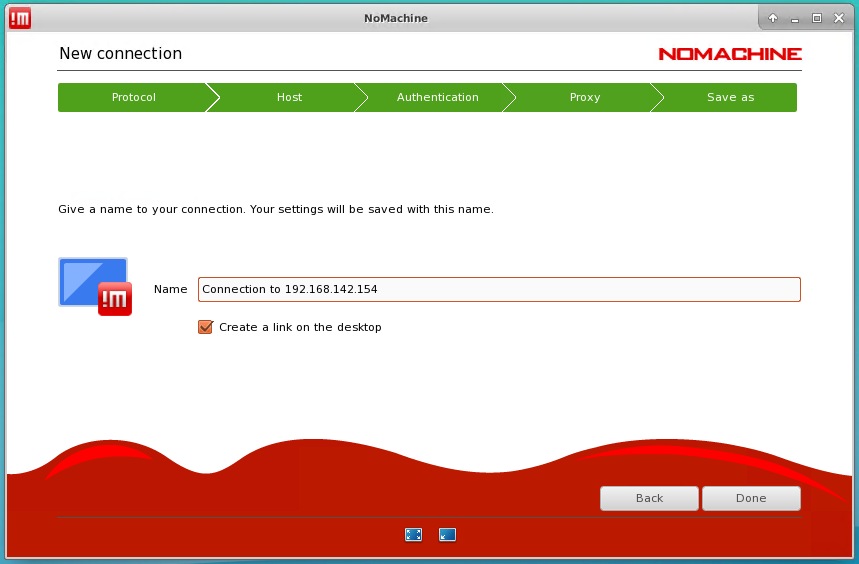Image resolution: width=859 pixels, height=564 pixels.
Task: Open the Authentication step
Action: point(437,97)
